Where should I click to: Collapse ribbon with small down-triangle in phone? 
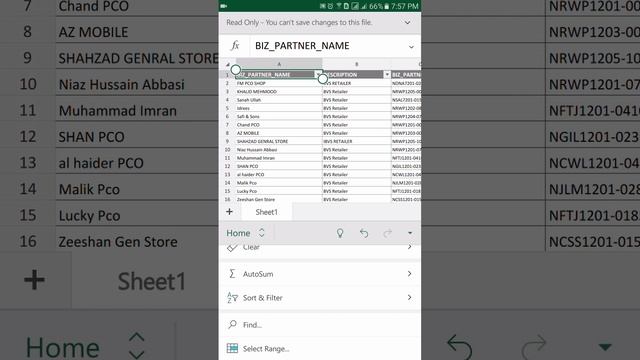(x=410, y=233)
